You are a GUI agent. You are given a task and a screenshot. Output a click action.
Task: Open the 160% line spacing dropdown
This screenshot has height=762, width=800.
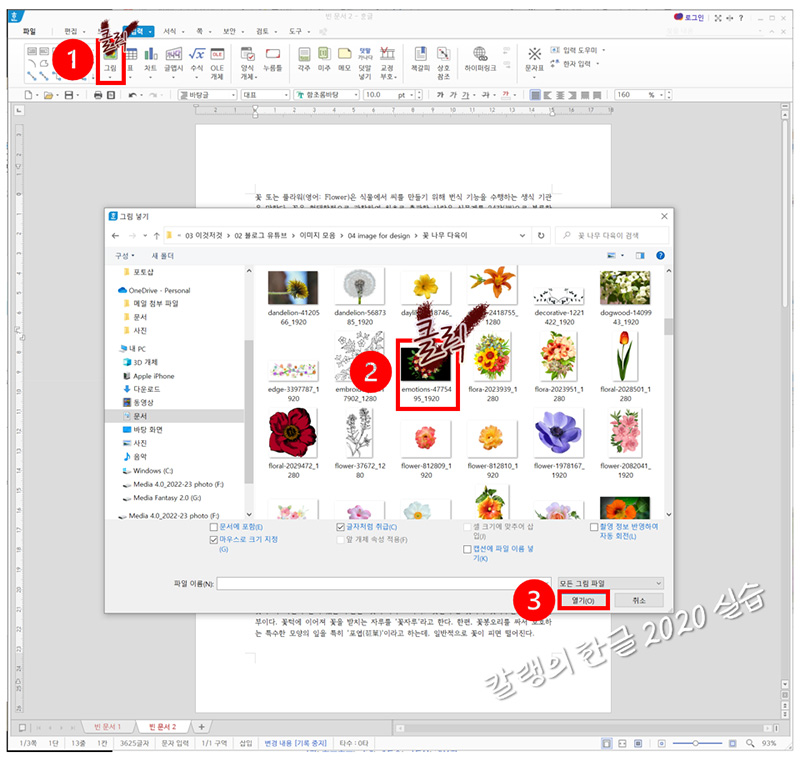coord(661,95)
